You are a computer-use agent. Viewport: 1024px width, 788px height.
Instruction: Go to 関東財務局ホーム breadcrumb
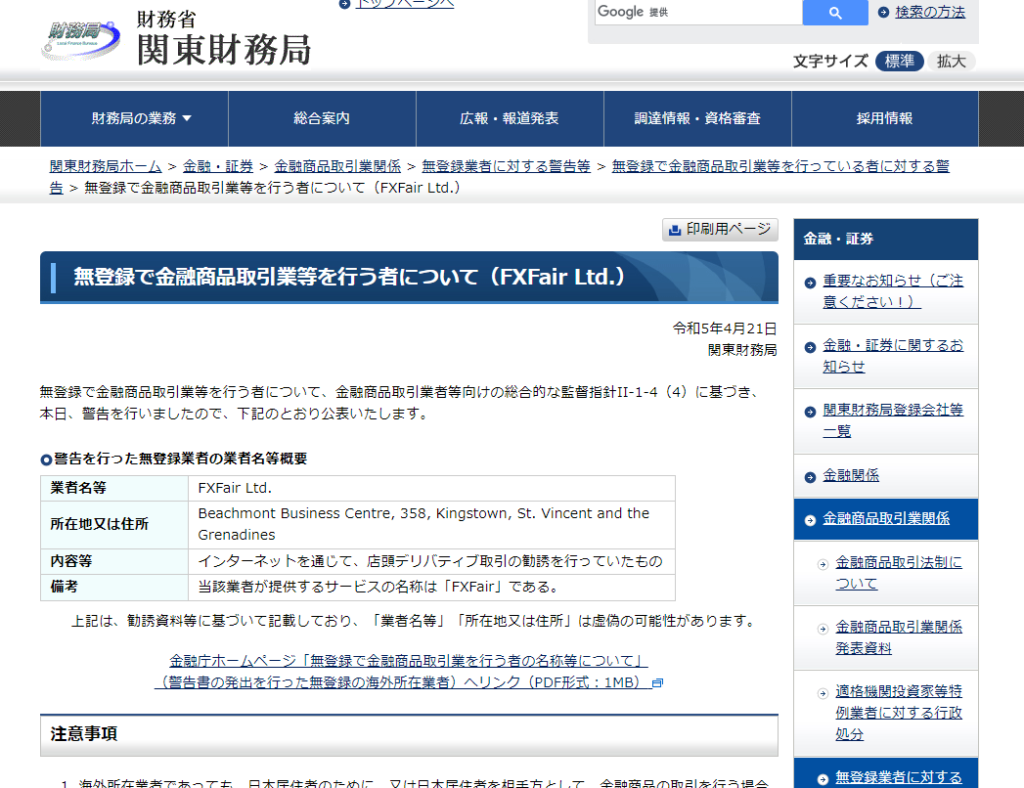pos(105,166)
